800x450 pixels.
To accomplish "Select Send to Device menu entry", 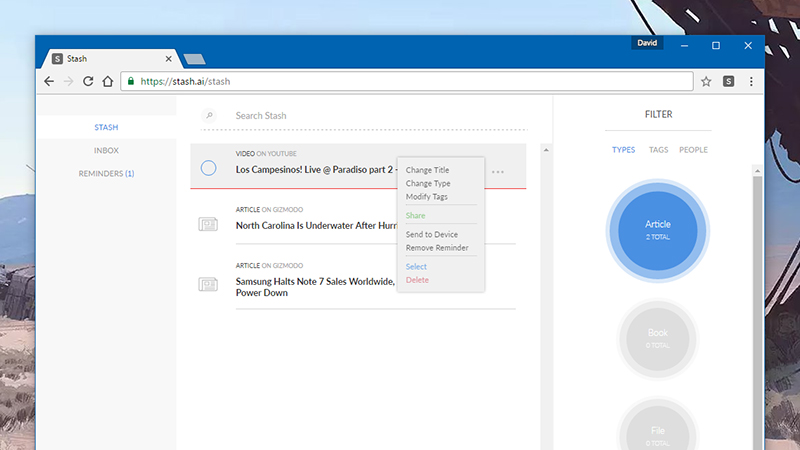I will [x=432, y=234].
